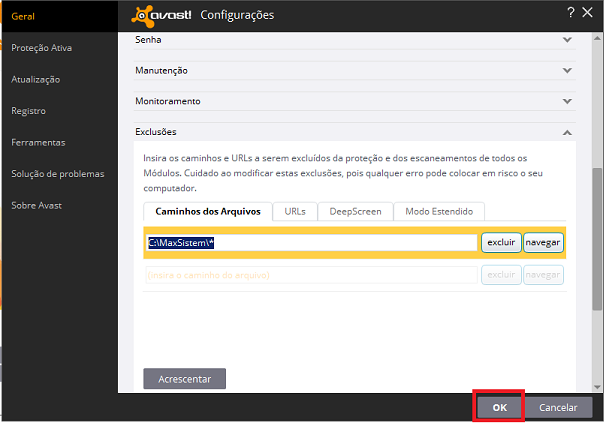Select the Caminhos dos Arquivos tab
Image resolution: width=606 pixels, height=423 pixels.
pos(208,212)
